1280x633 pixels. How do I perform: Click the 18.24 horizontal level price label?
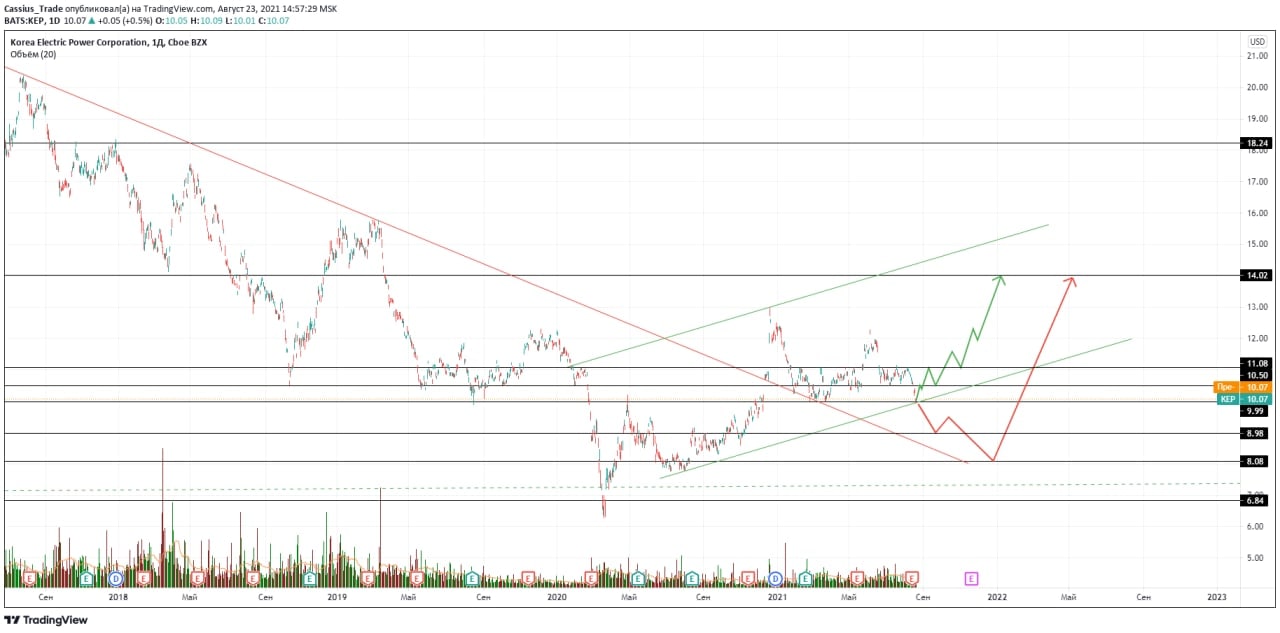tap(1256, 143)
